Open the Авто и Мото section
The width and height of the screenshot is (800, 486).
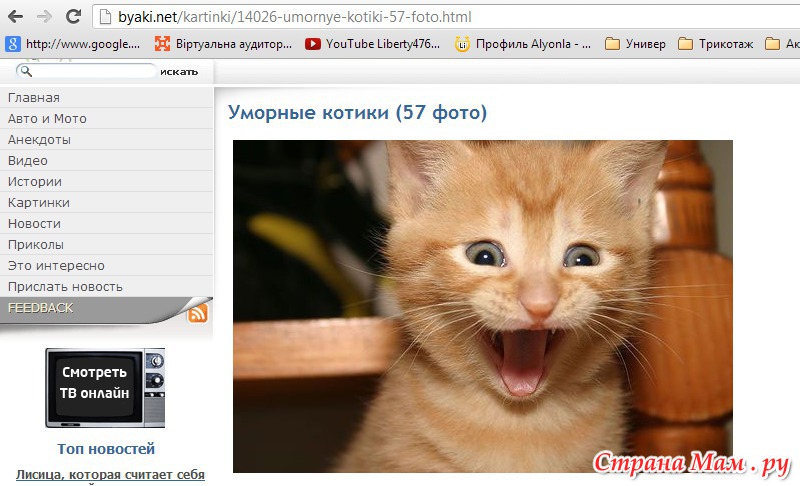106,118
